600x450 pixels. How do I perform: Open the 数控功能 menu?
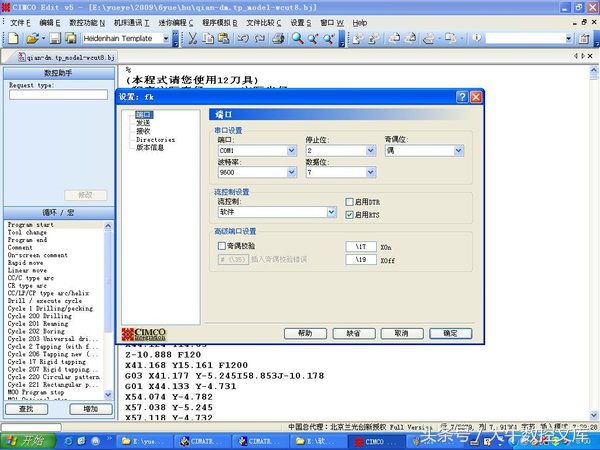87,23
